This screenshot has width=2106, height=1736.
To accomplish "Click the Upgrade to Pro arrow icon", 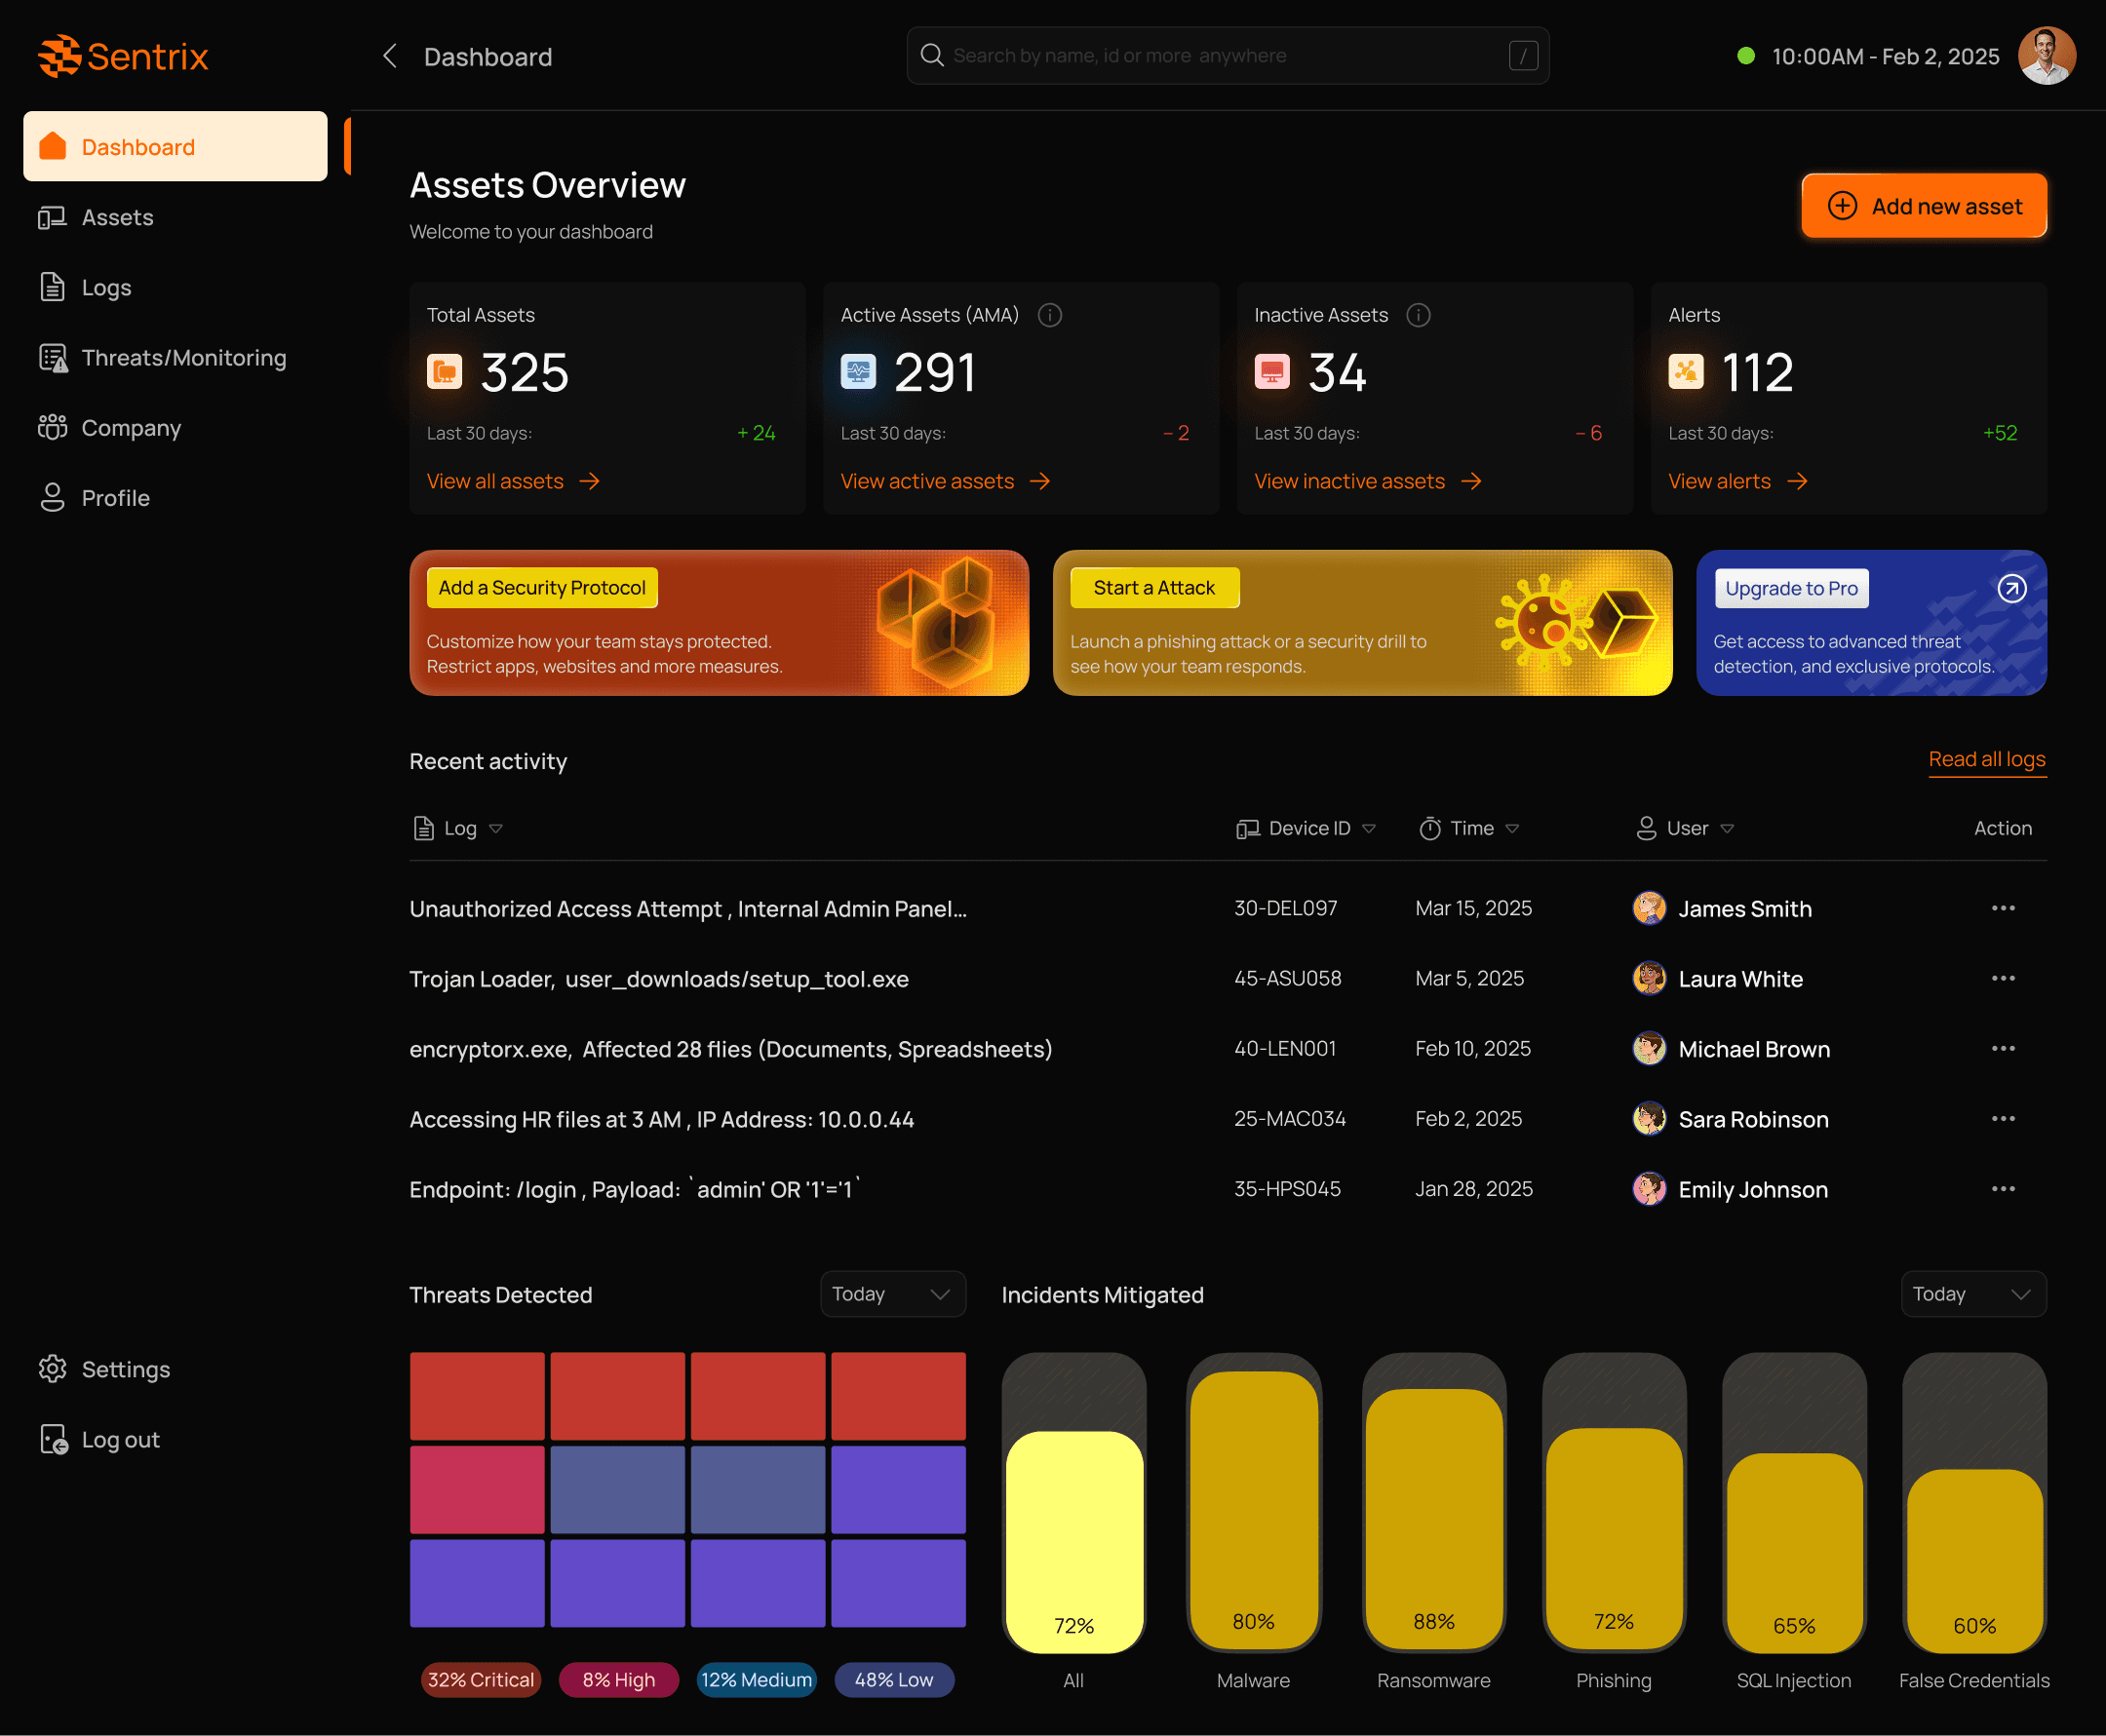I will point(2011,588).
